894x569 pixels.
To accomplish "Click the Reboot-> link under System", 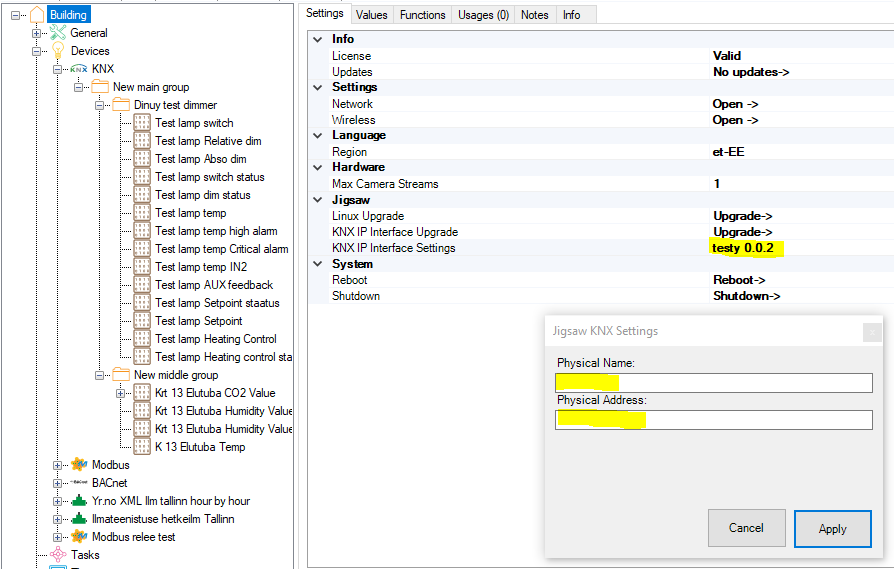I will click(739, 280).
